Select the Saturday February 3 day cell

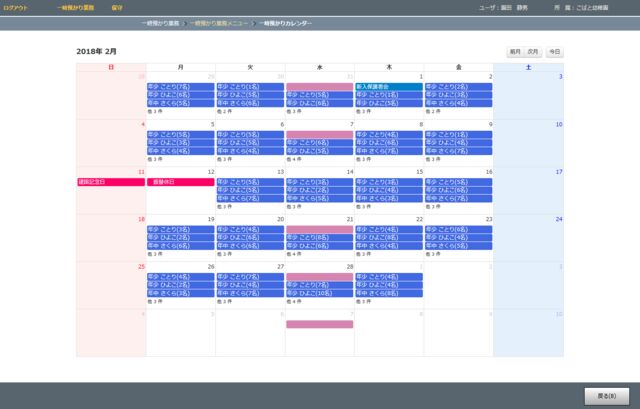[529, 96]
